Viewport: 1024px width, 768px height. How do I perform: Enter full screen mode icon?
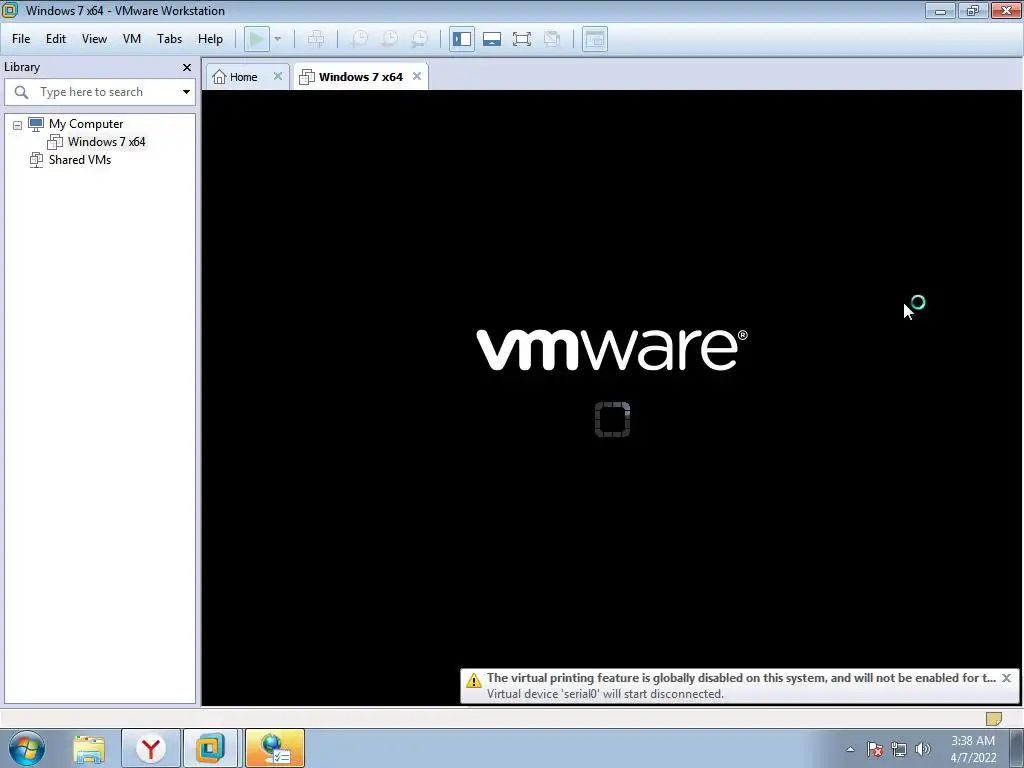point(522,39)
